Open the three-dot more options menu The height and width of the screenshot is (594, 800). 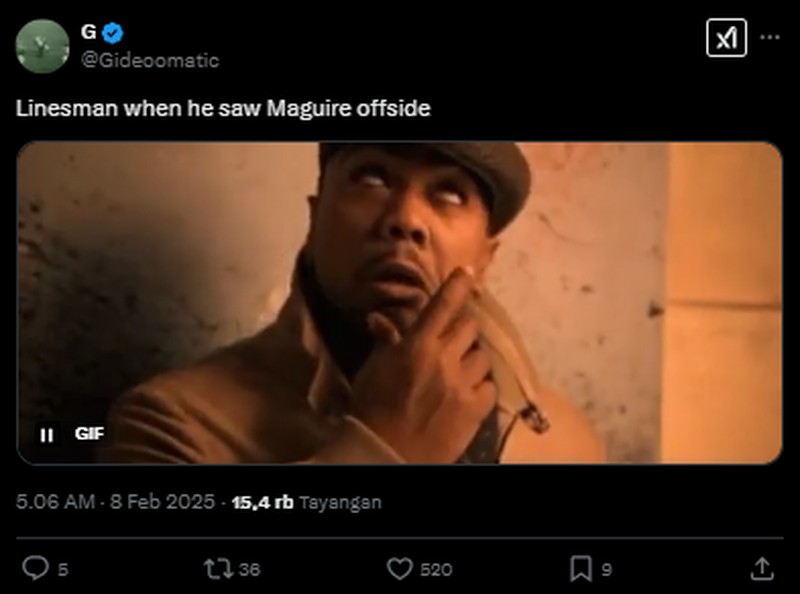[x=770, y=37]
